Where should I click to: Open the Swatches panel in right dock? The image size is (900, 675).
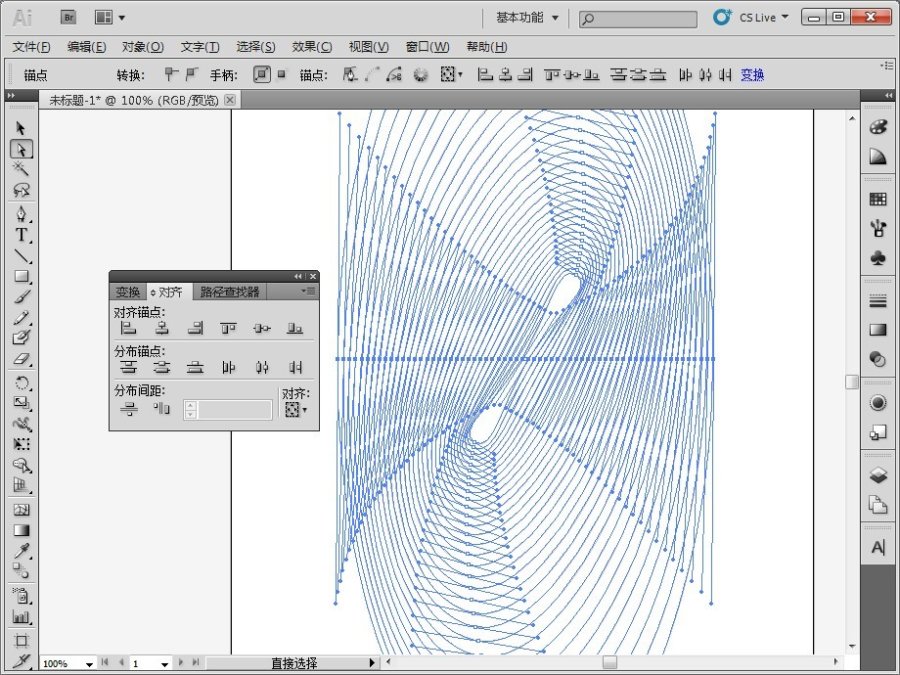pos(878,199)
